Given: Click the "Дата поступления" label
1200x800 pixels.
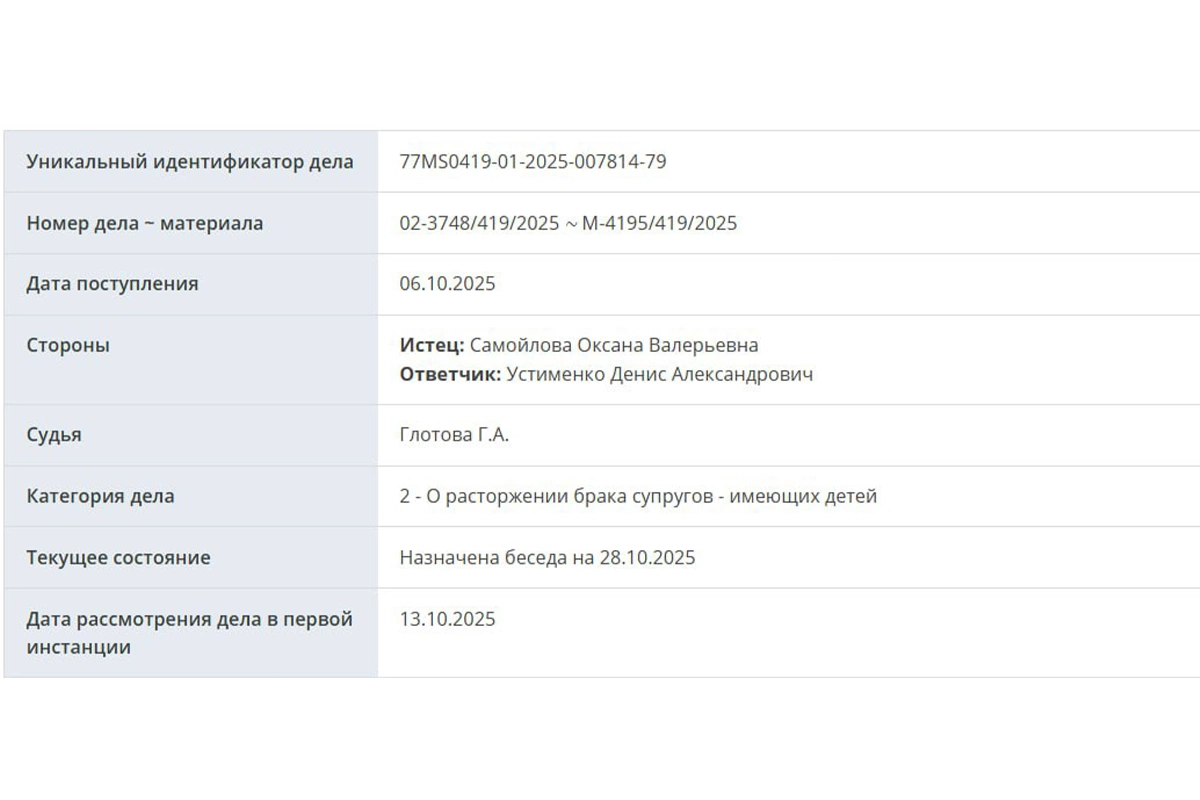Looking at the screenshot, I should click(x=112, y=284).
